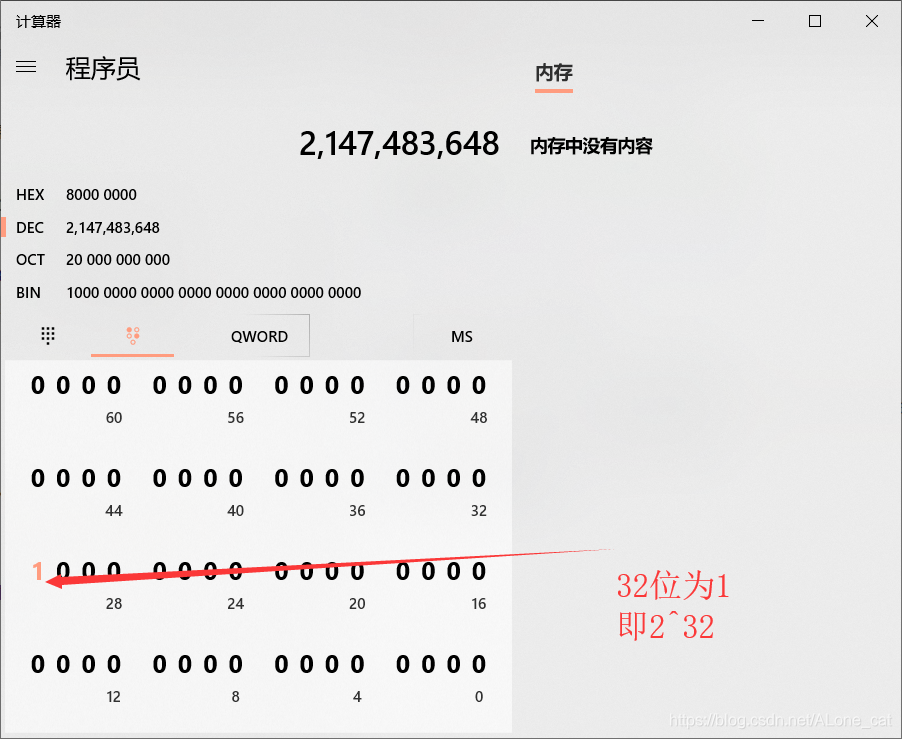Screen dimensions: 902x739
Task: Minimize the Calculator window
Action: [x=757, y=20]
